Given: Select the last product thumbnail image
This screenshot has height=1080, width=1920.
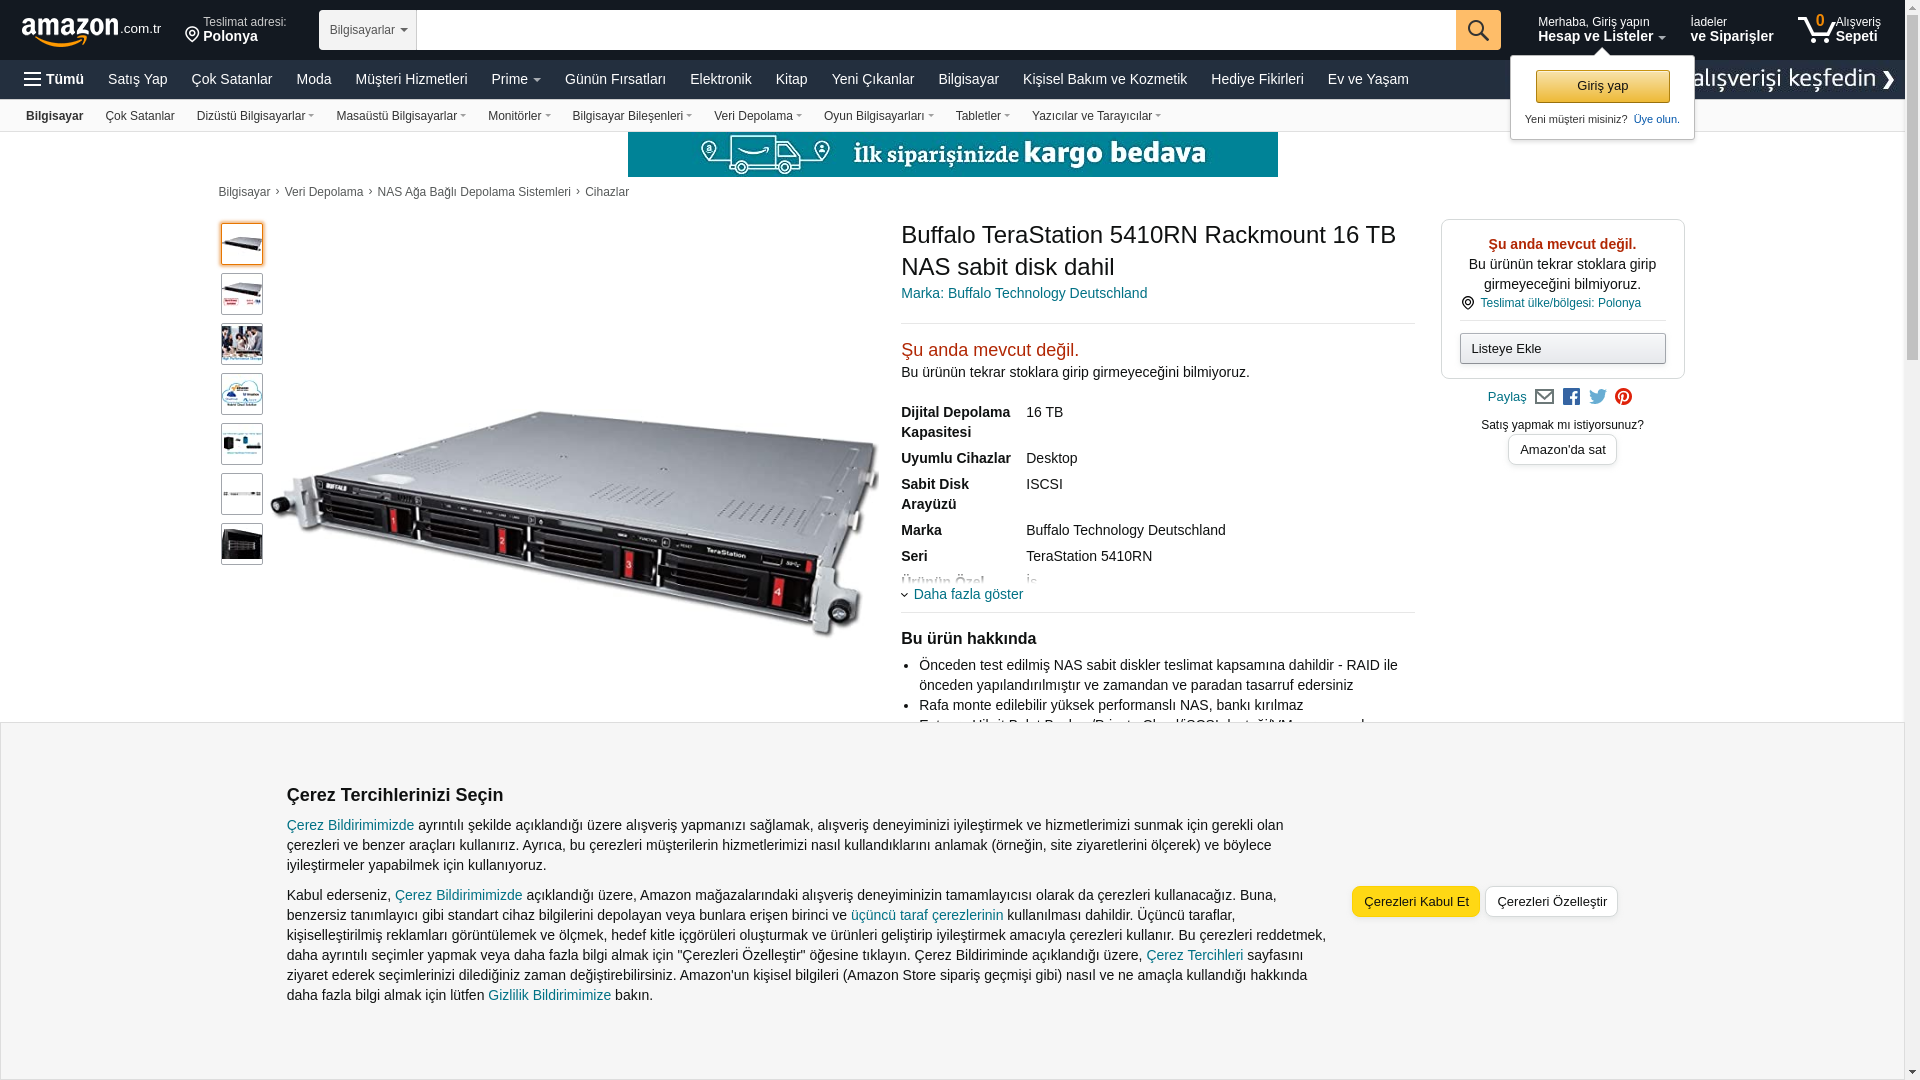Looking at the screenshot, I should pyautogui.click(x=242, y=544).
